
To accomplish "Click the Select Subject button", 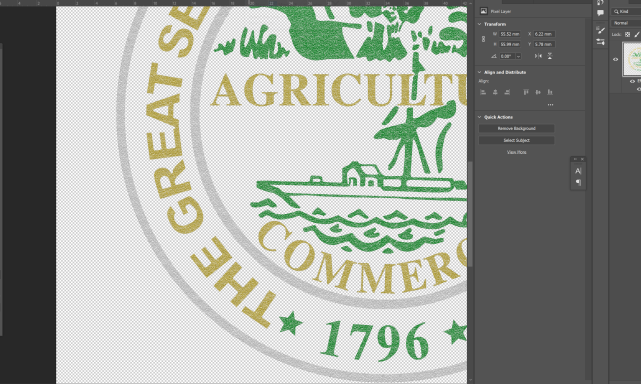I will 516,140.
